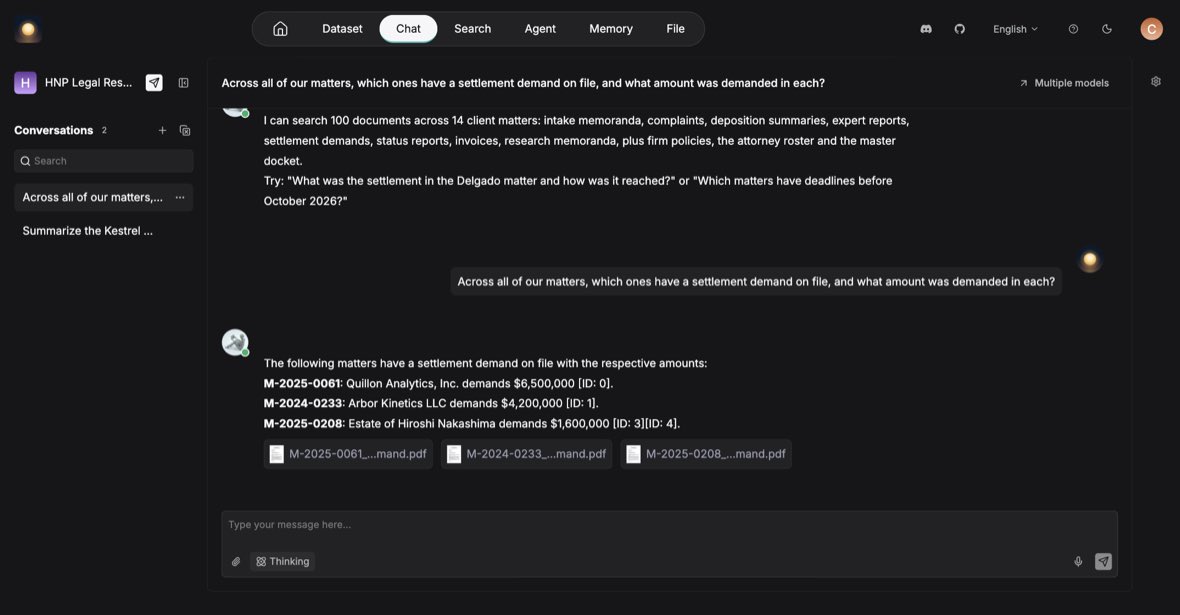This screenshot has width=1180, height=615.
Task: Select 'Summarize the Kestrel' conversation
Action: click(104, 231)
